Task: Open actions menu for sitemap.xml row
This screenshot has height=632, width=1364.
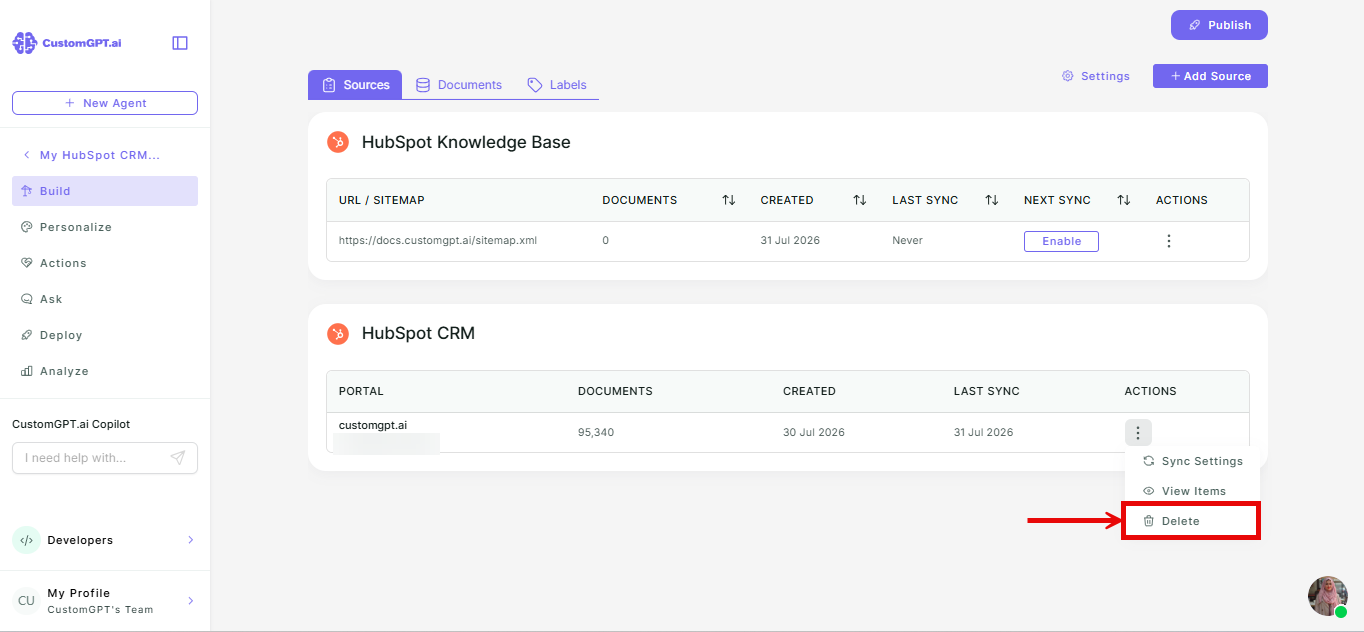Action: (x=1169, y=241)
